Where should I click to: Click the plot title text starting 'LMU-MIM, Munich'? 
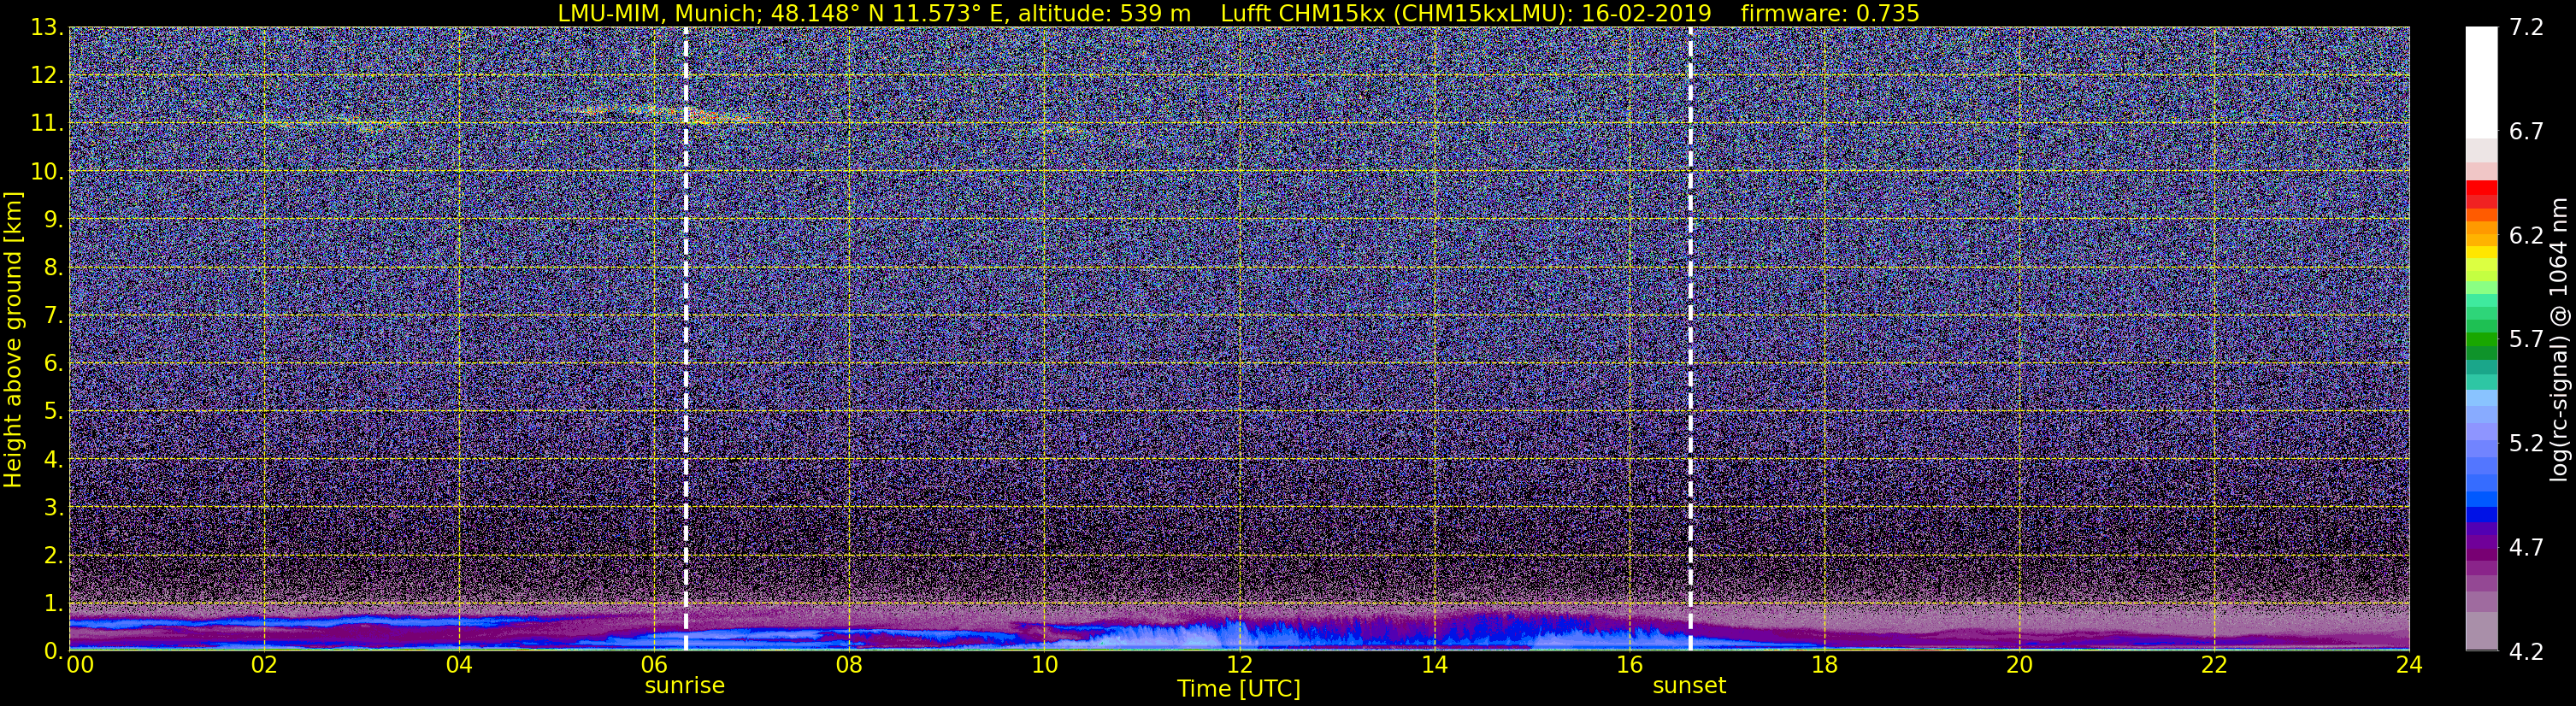1238,13
